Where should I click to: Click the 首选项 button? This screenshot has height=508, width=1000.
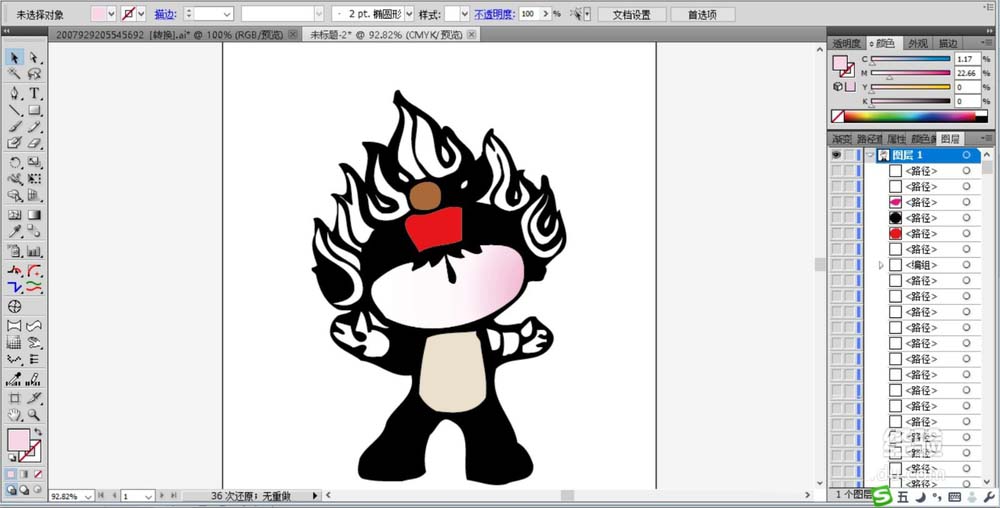click(x=702, y=14)
